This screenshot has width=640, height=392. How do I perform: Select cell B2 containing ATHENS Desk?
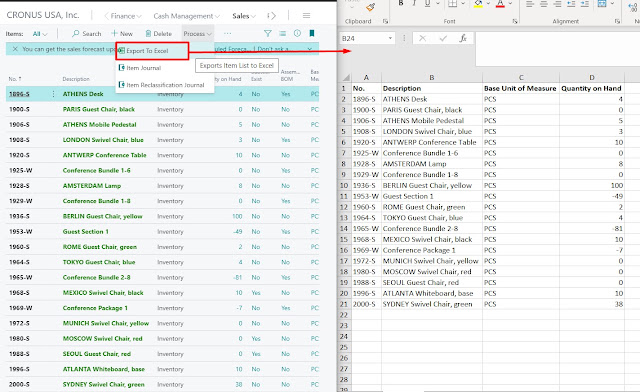pos(432,99)
